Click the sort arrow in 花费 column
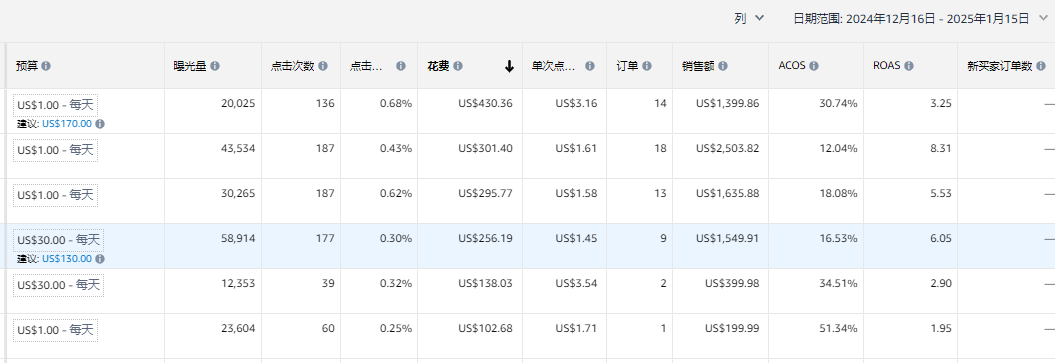This screenshot has width=1055, height=363. 509,66
